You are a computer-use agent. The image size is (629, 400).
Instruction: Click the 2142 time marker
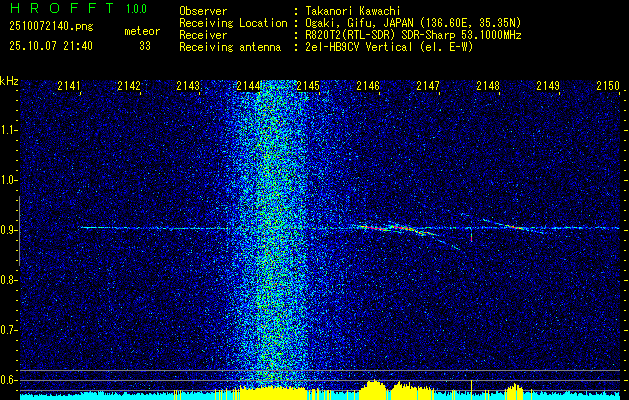(129, 86)
